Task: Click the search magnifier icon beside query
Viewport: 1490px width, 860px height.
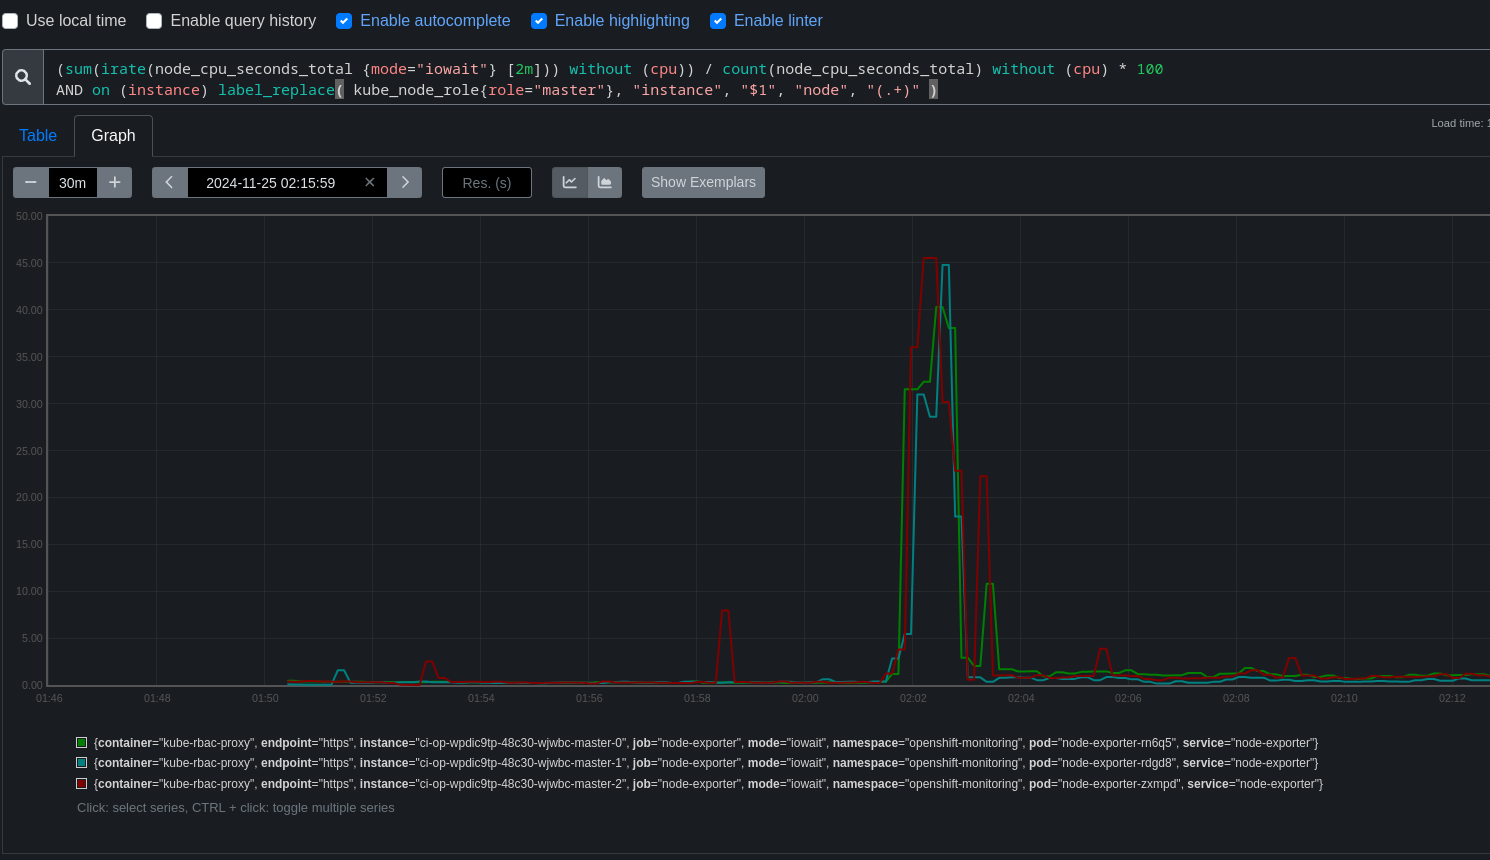Action: click(x=23, y=77)
